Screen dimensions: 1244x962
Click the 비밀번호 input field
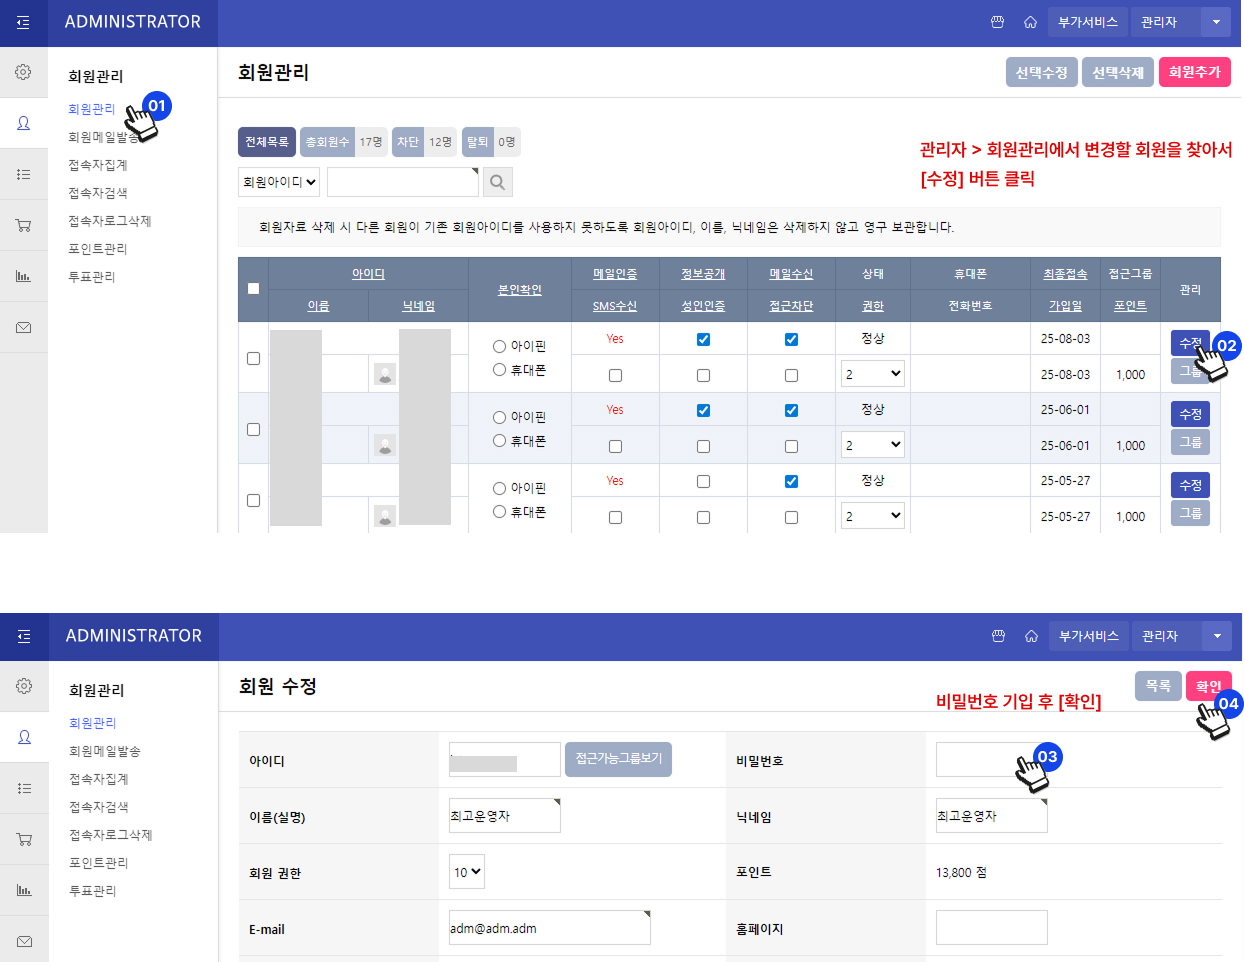(992, 759)
